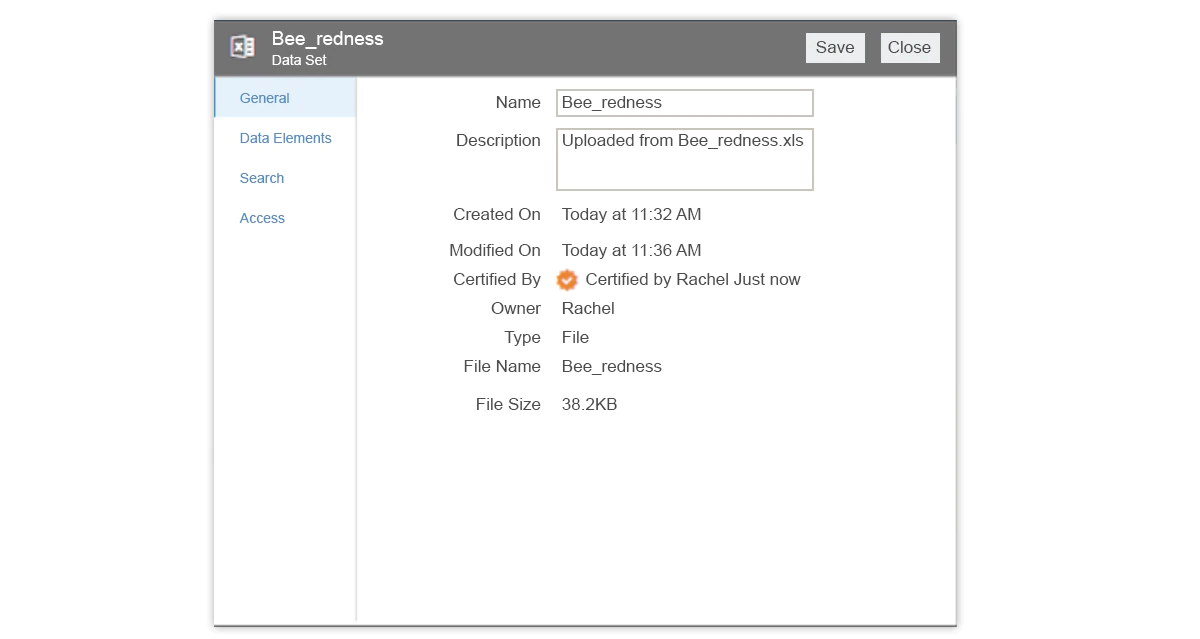Go to the Search tab
1200x639 pixels.
coord(262,178)
